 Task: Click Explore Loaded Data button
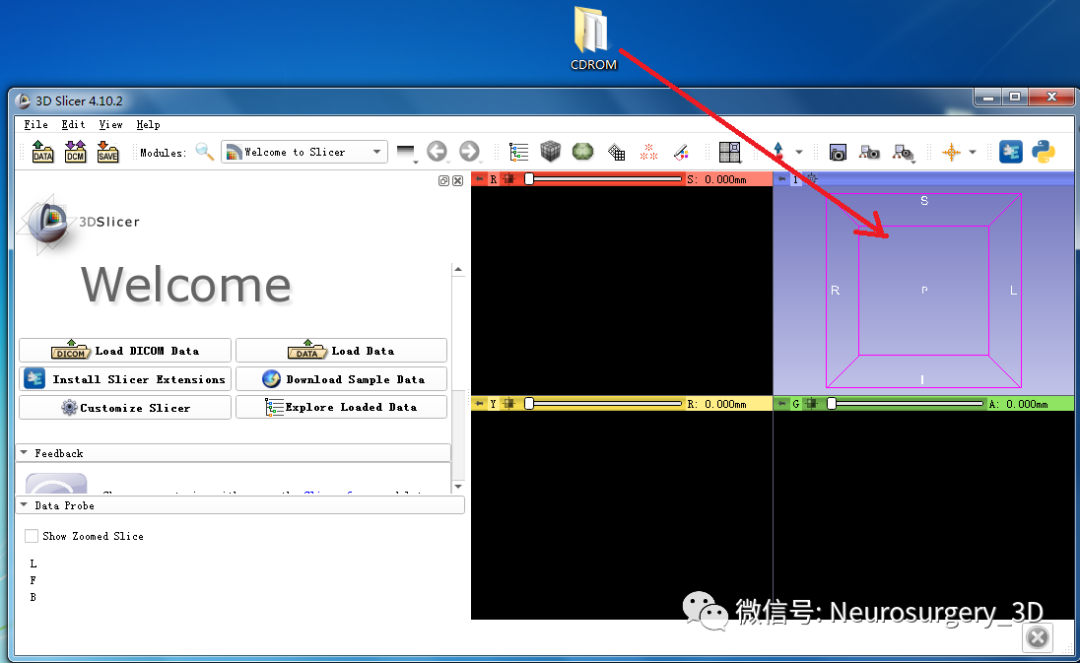point(341,408)
